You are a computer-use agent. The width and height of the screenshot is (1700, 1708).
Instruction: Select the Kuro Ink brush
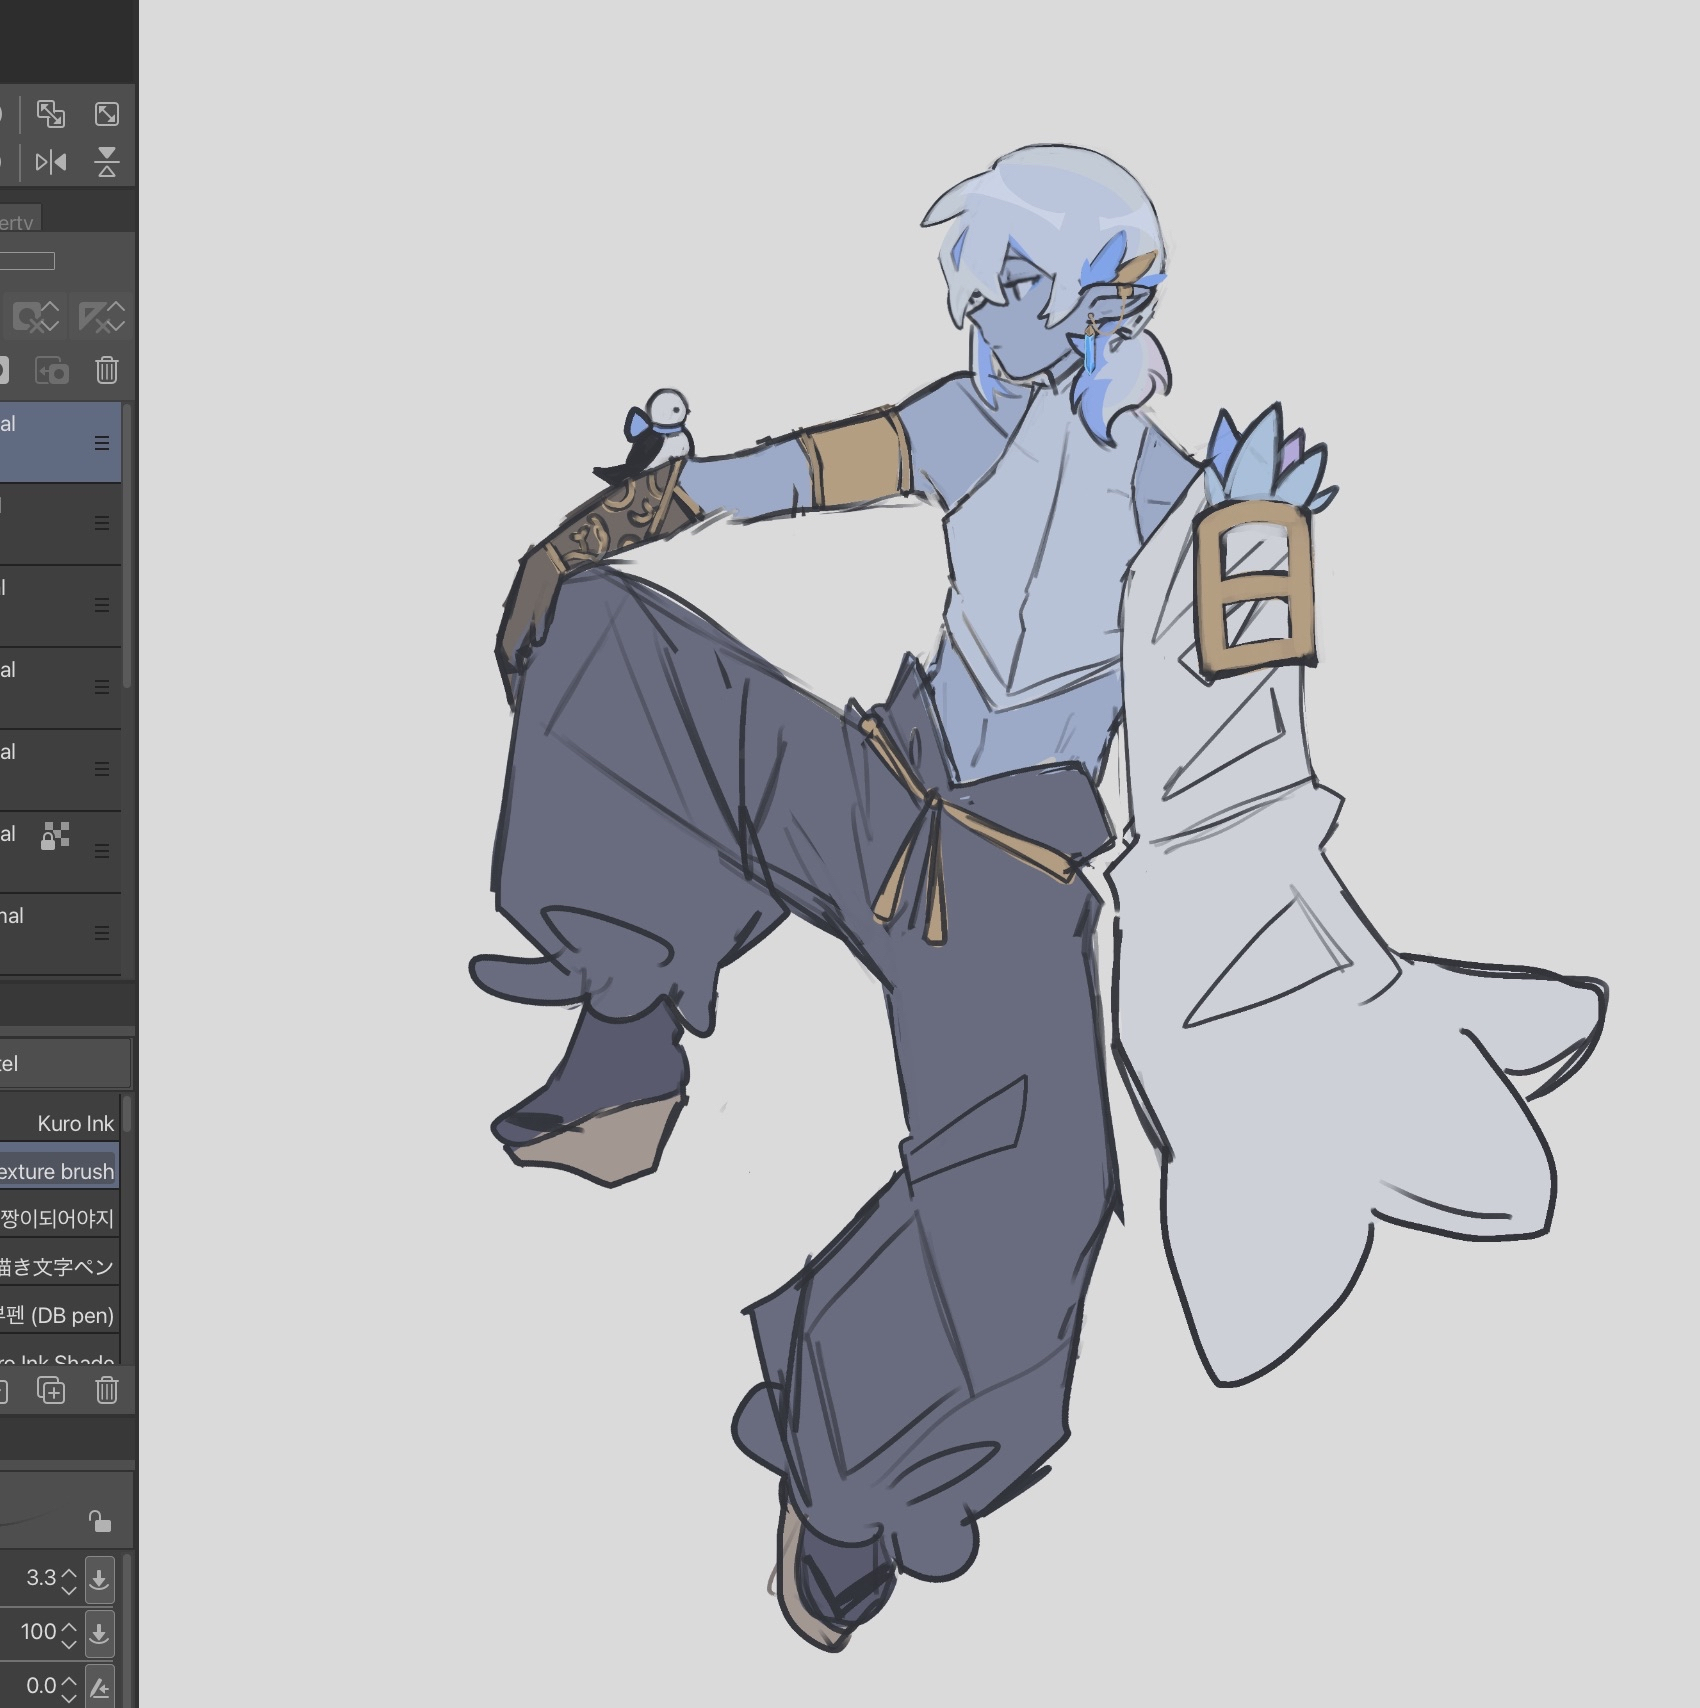[75, 1123]
